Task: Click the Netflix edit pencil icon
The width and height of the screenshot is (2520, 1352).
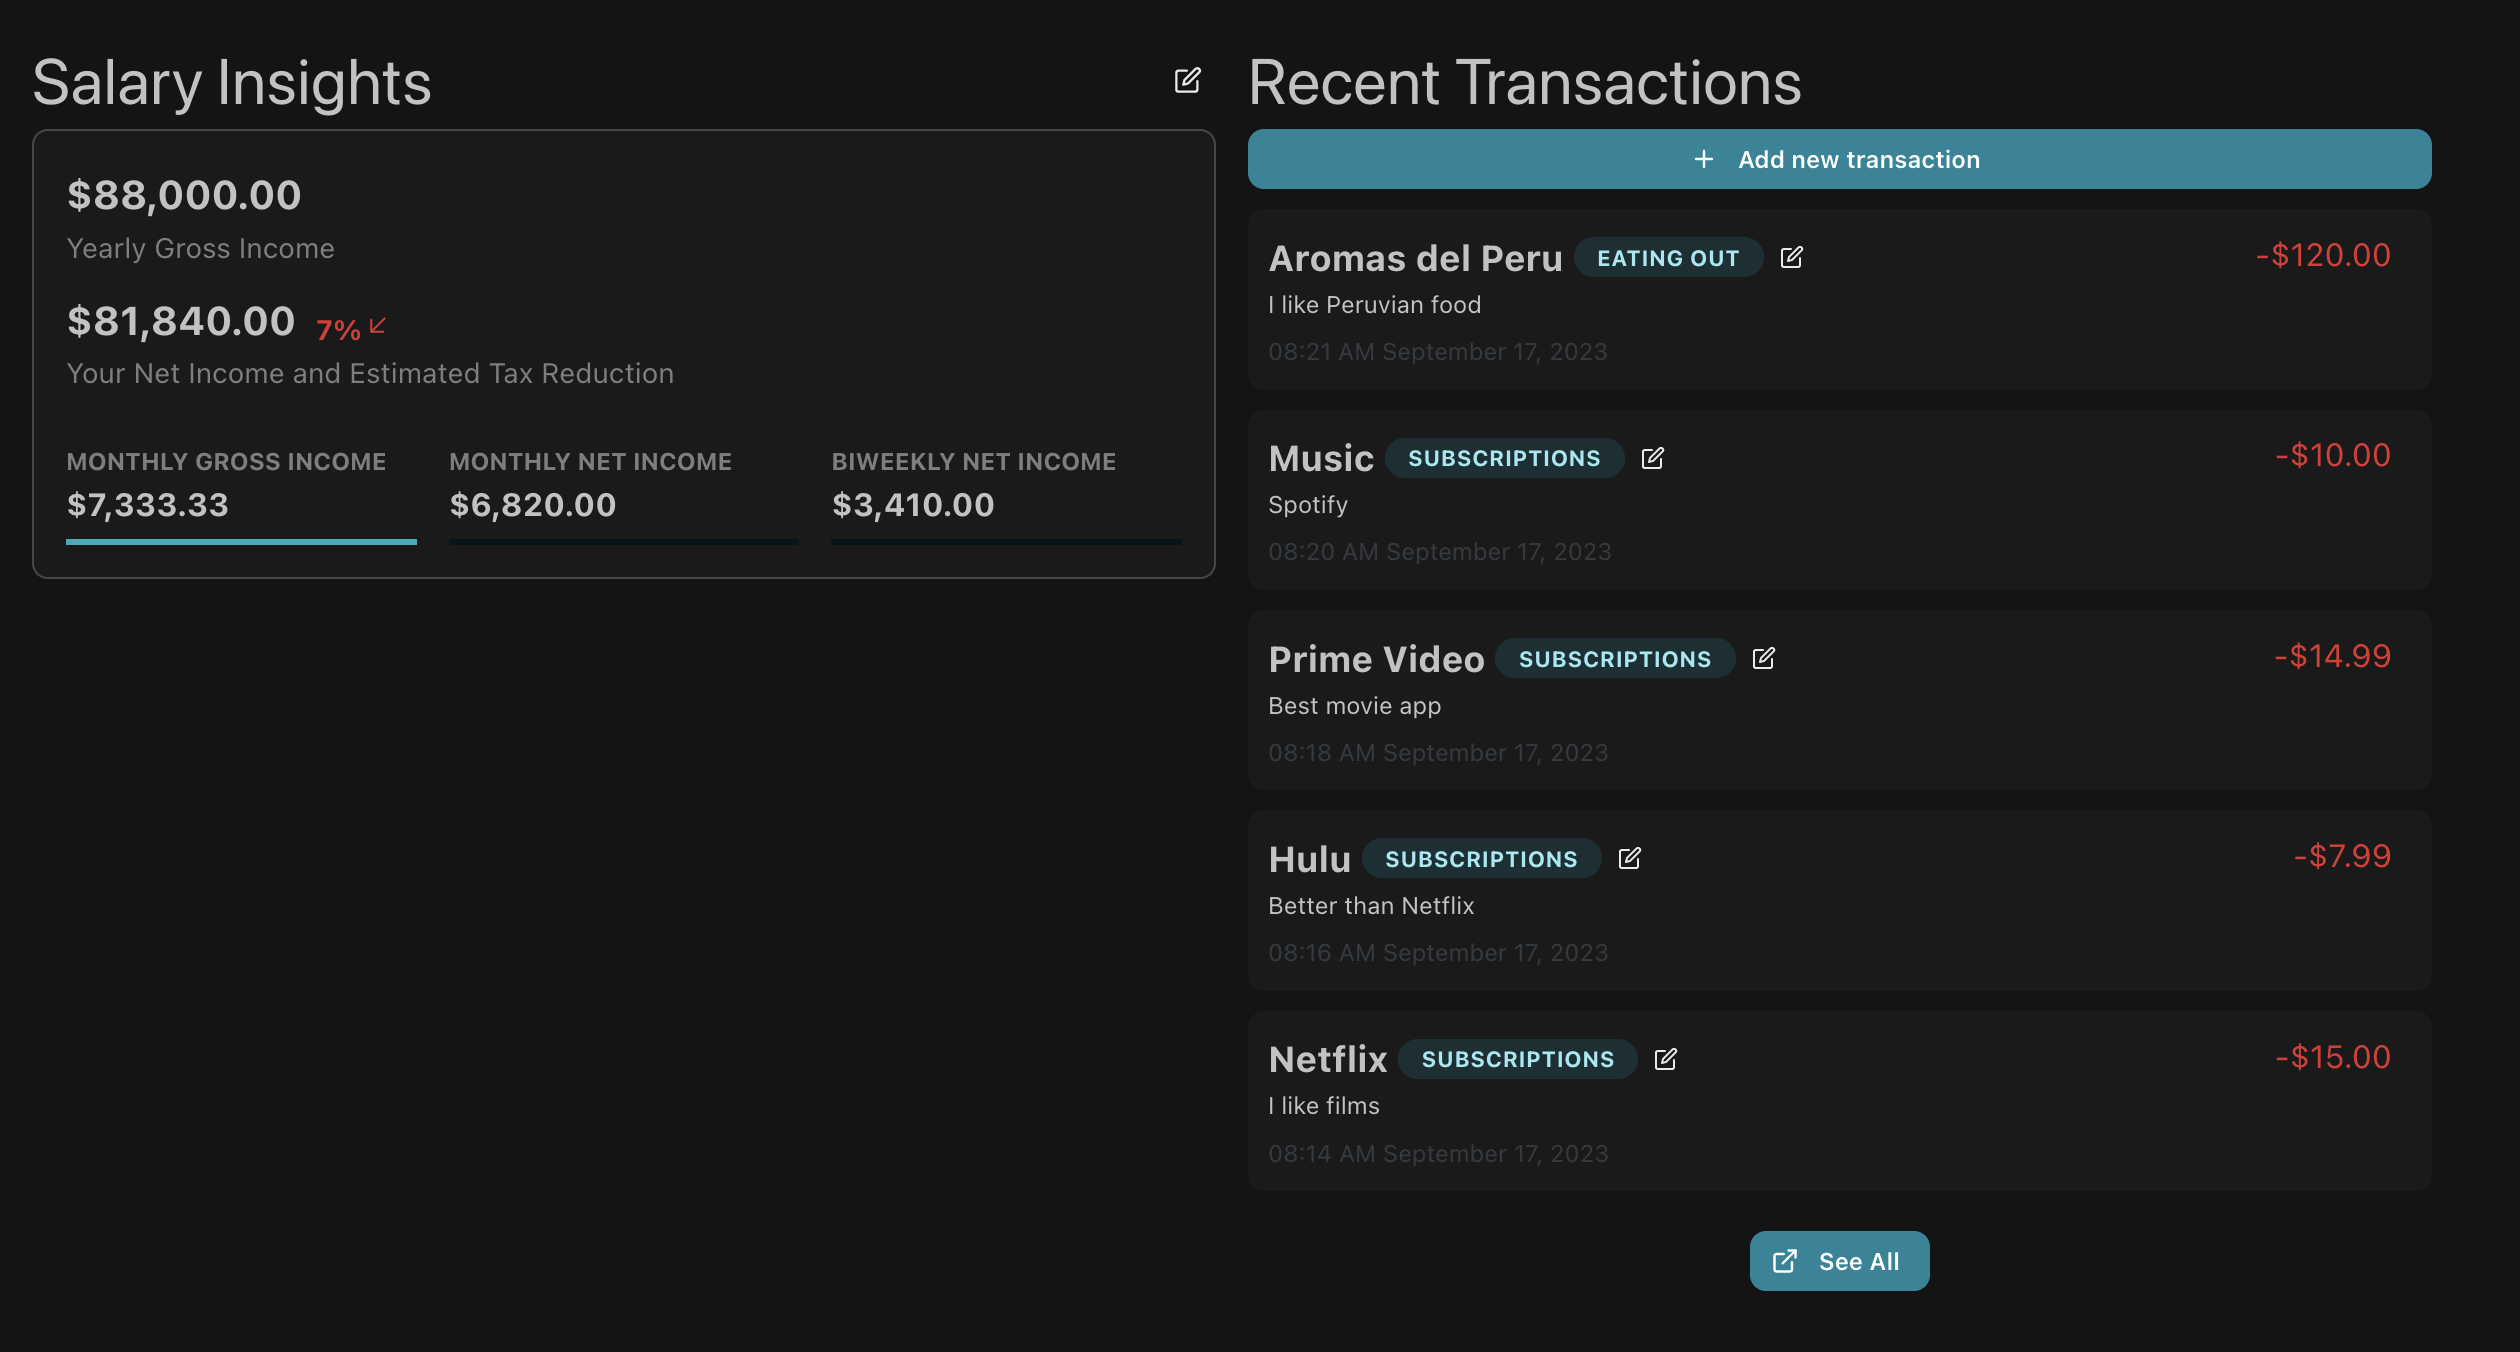Action: [x=1665, y=1059]
